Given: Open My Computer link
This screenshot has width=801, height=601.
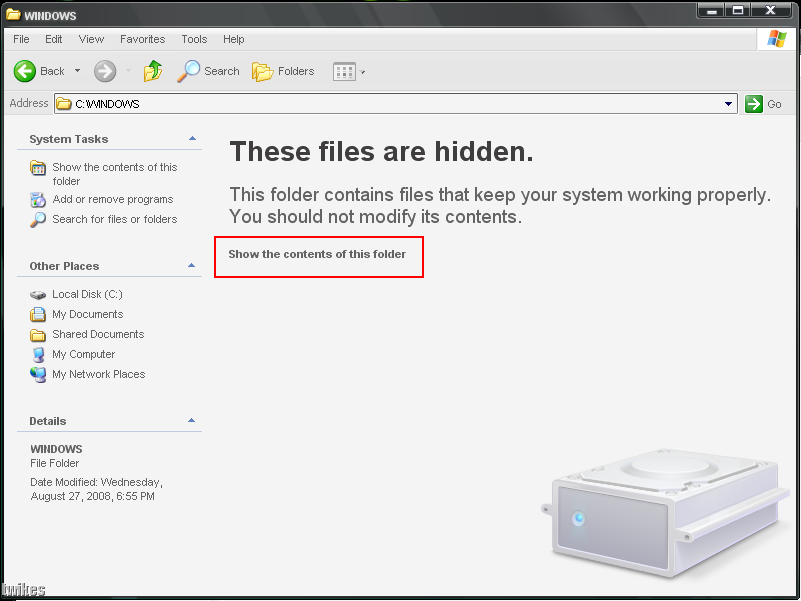Looking at the screenshot, I should point(83,354).
